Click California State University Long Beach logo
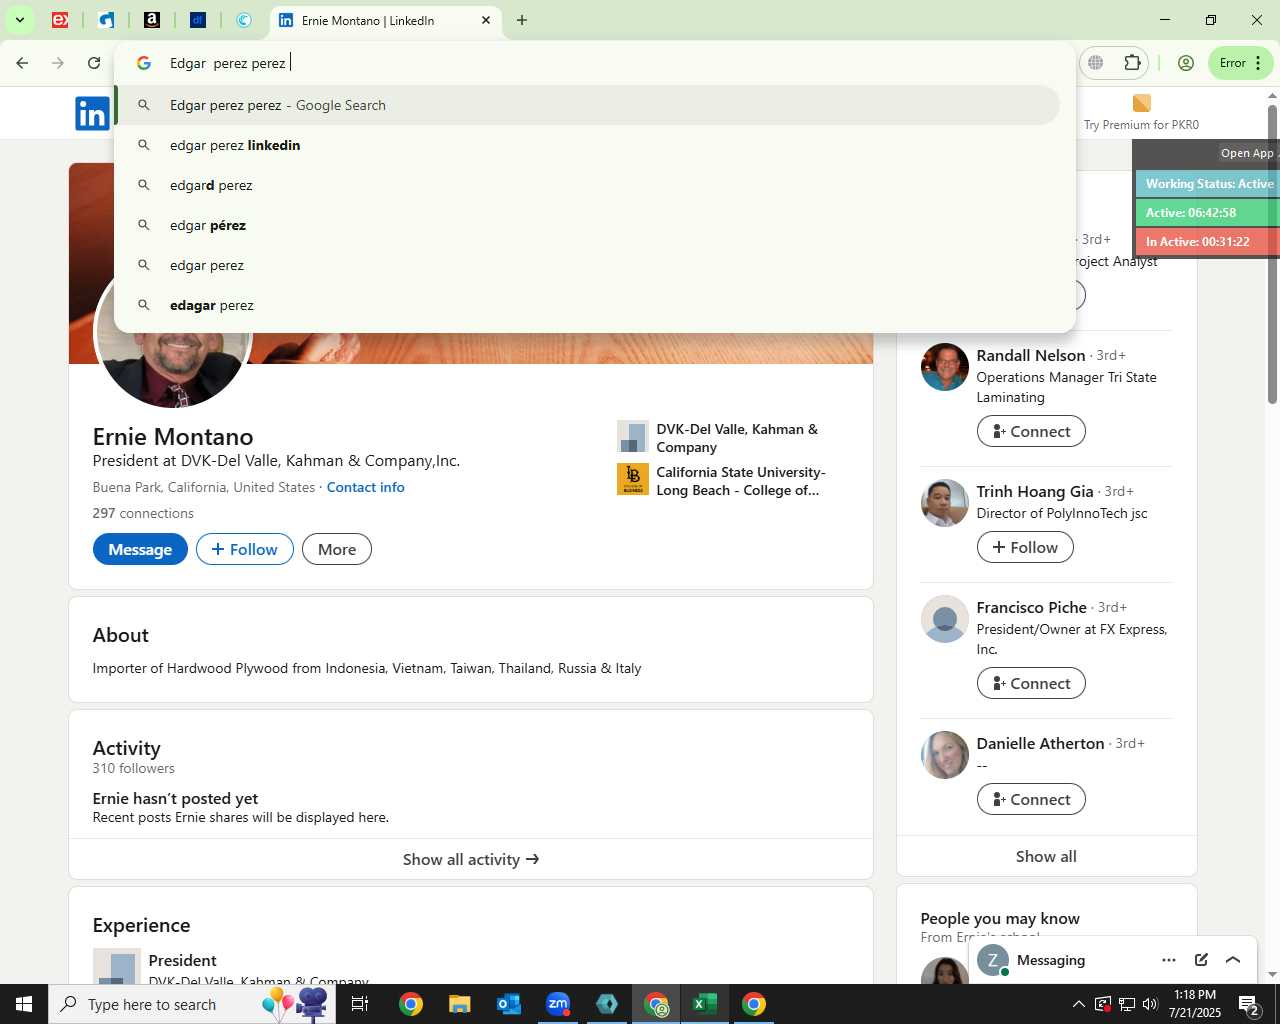The width and height of the screenshot is (1280, 1024). 633,479
